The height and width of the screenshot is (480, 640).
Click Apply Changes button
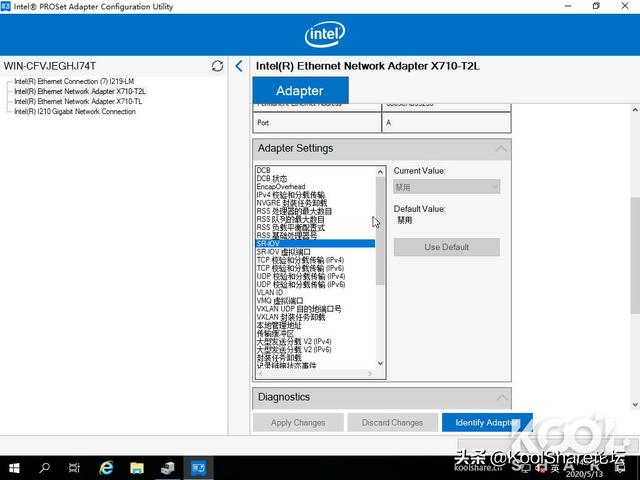(x=298, y=422)
